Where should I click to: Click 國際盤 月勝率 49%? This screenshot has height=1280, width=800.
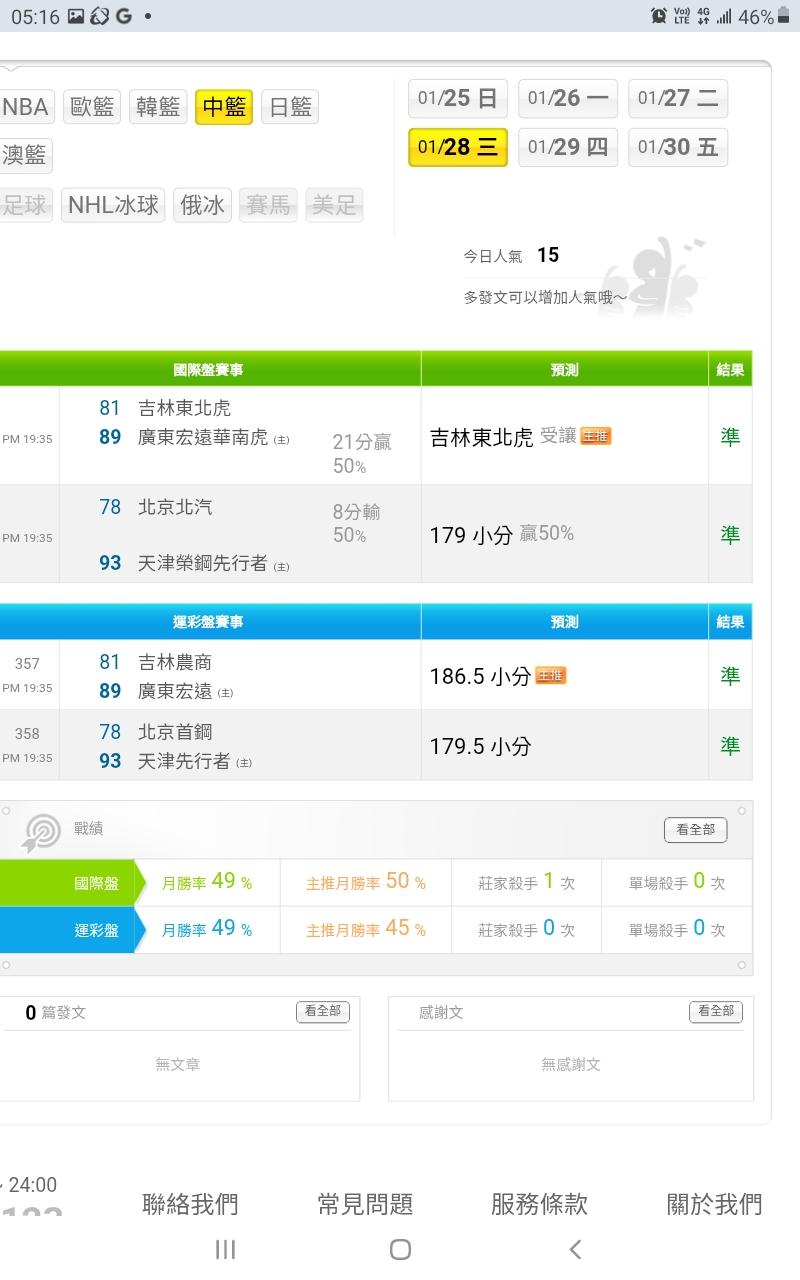coord(207,882)
